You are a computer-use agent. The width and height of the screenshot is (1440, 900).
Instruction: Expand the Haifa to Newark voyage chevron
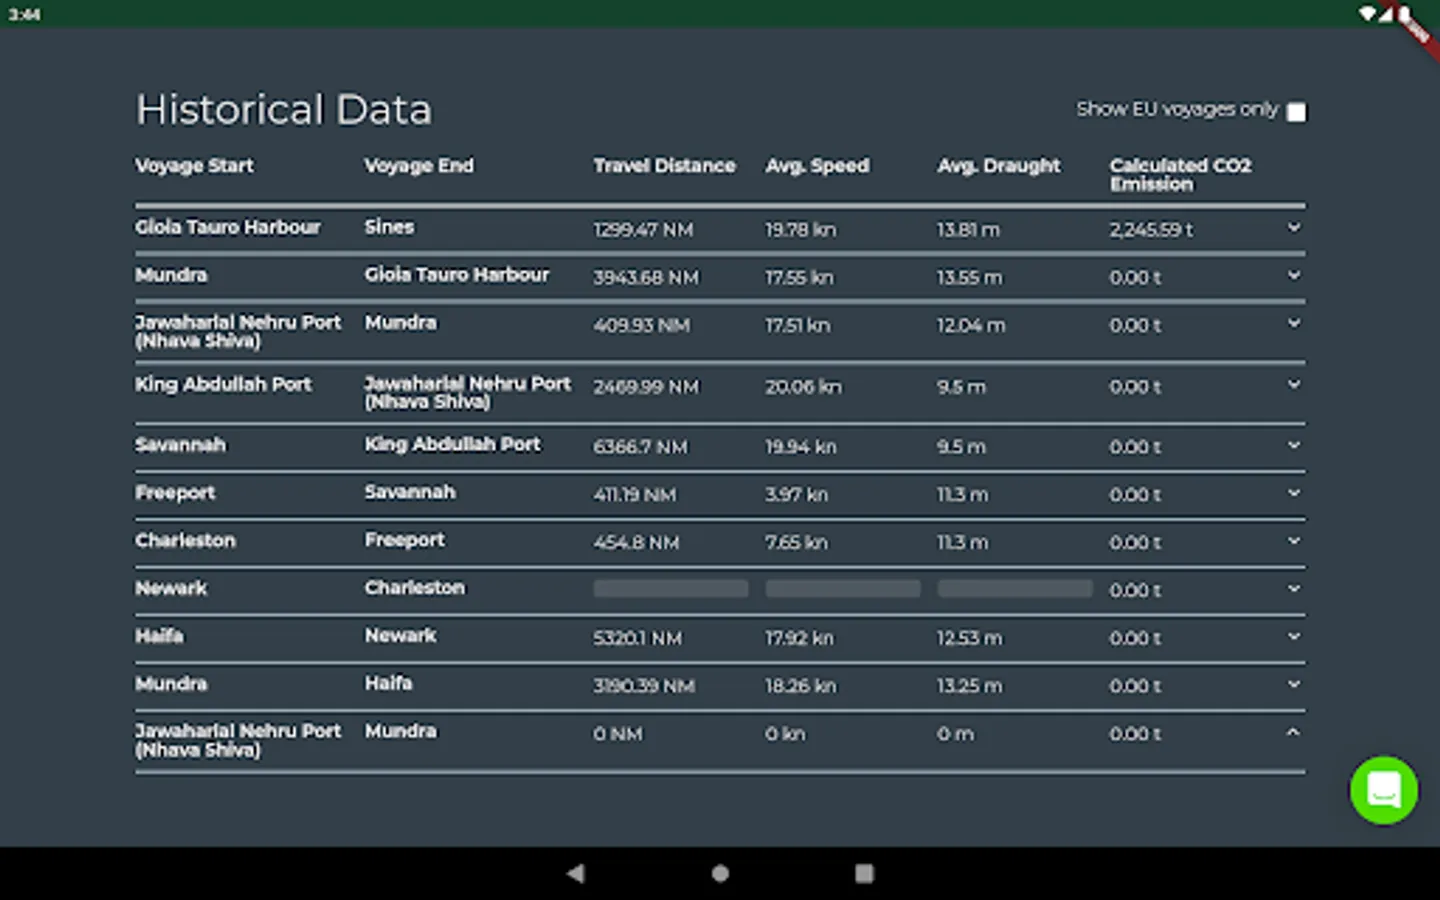(1293, 637)
